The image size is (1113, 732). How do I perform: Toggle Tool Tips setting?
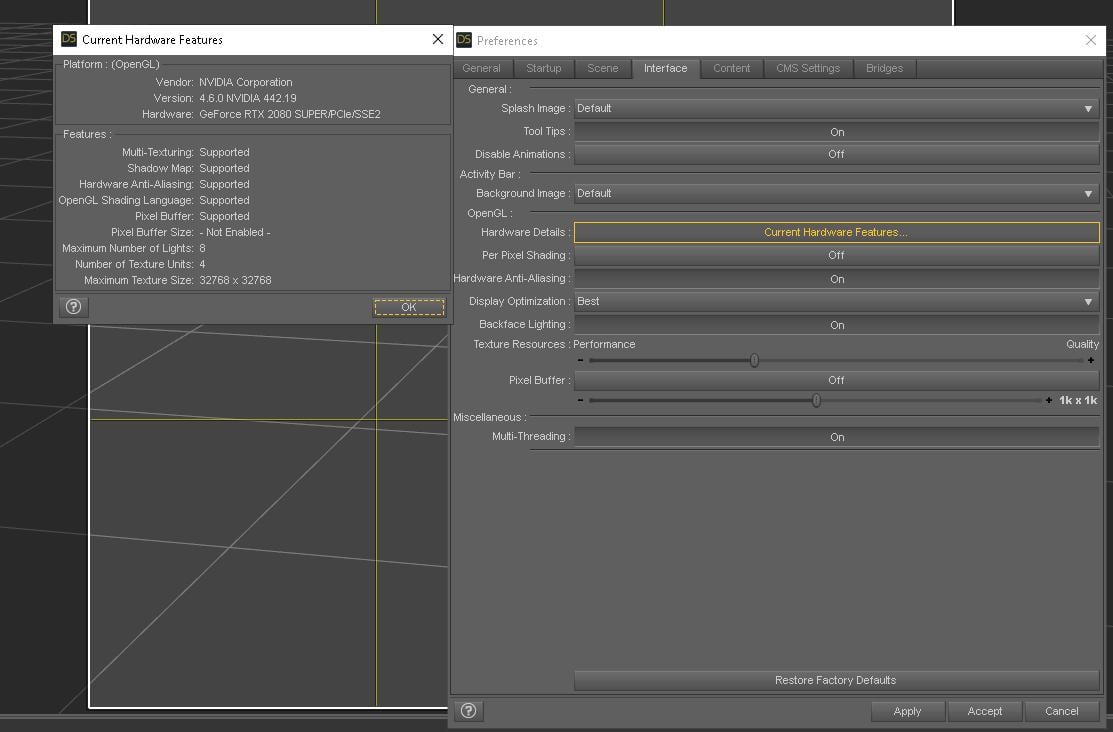coord(837,131)
